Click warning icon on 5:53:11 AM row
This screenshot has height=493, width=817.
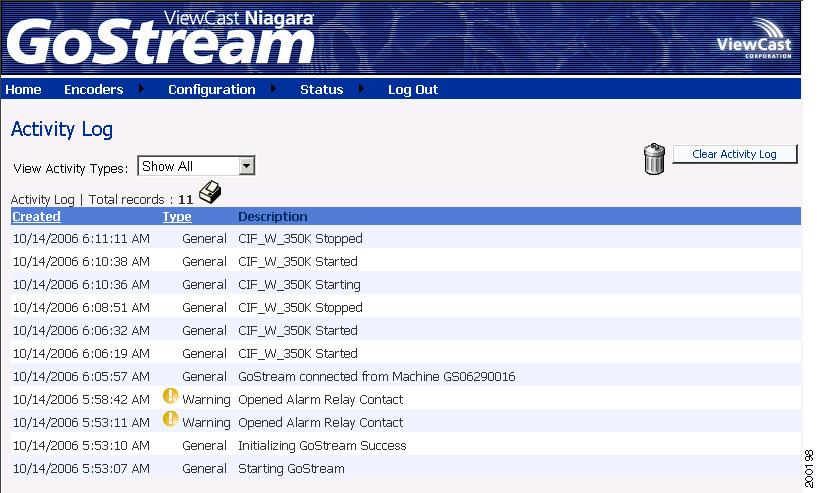pos(170,419)
